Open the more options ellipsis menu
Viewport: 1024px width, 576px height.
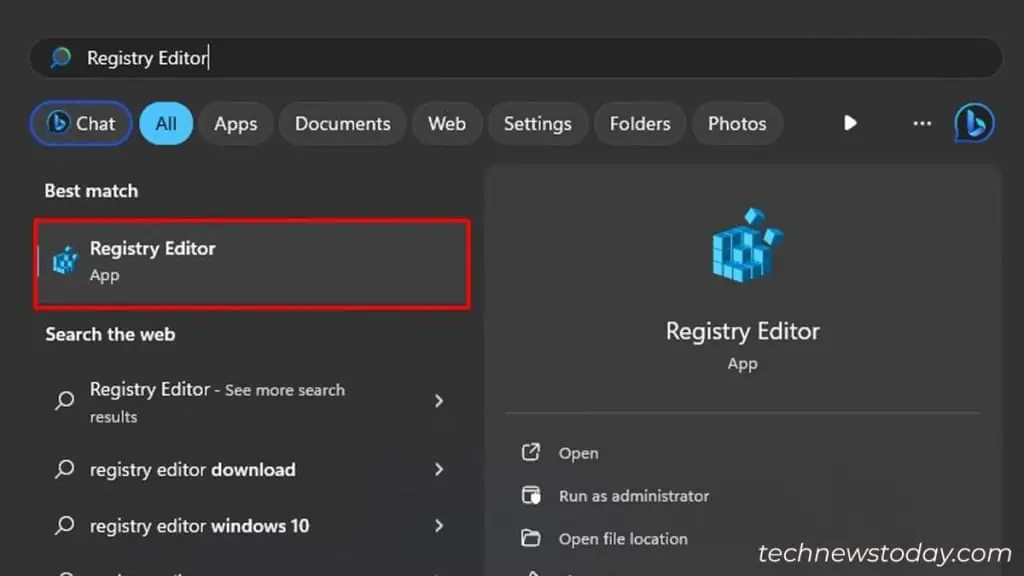[921, 122]
